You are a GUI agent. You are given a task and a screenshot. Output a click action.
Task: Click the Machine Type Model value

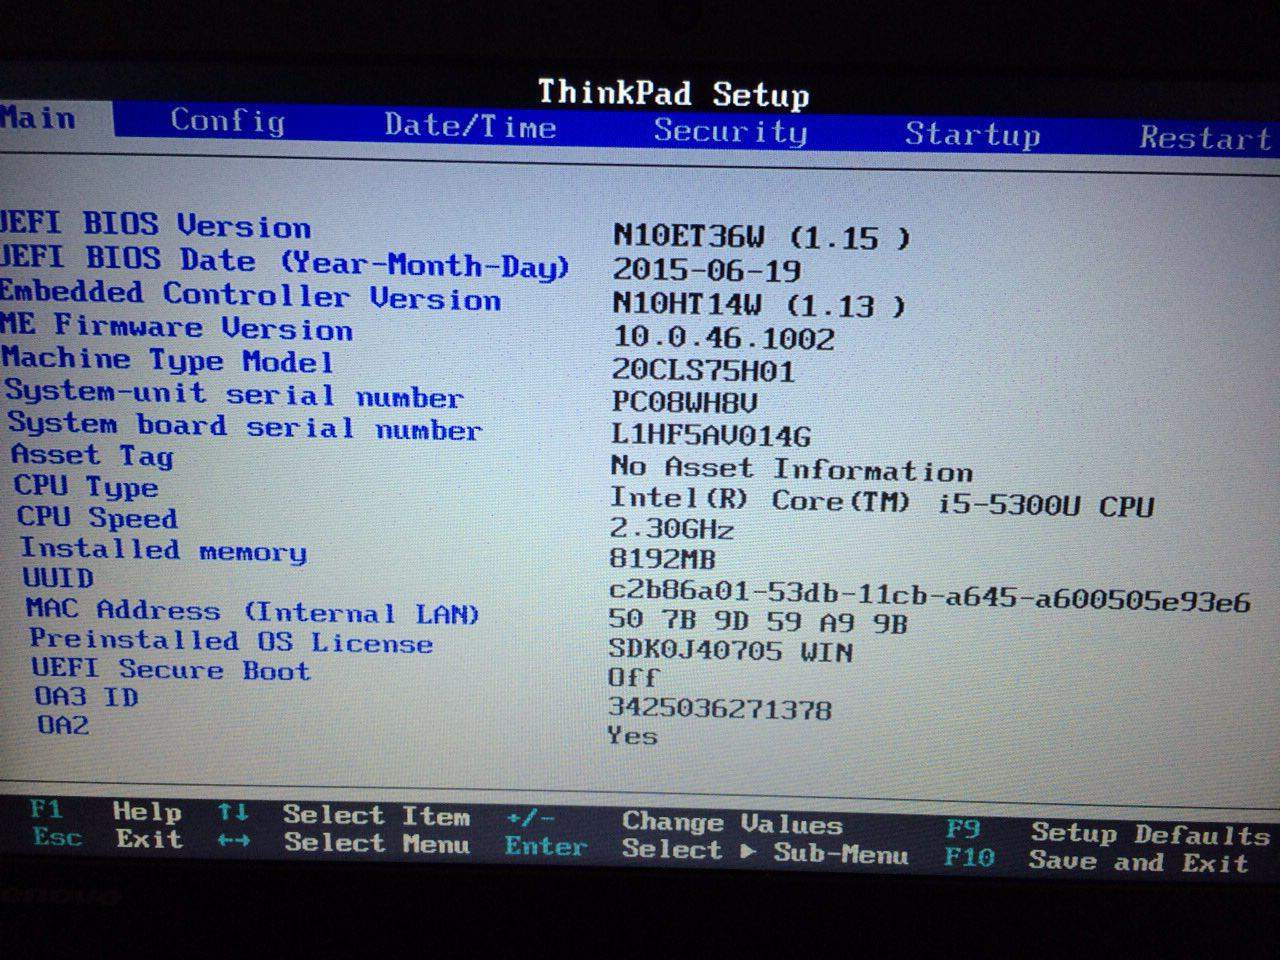[x=703, y=371]
